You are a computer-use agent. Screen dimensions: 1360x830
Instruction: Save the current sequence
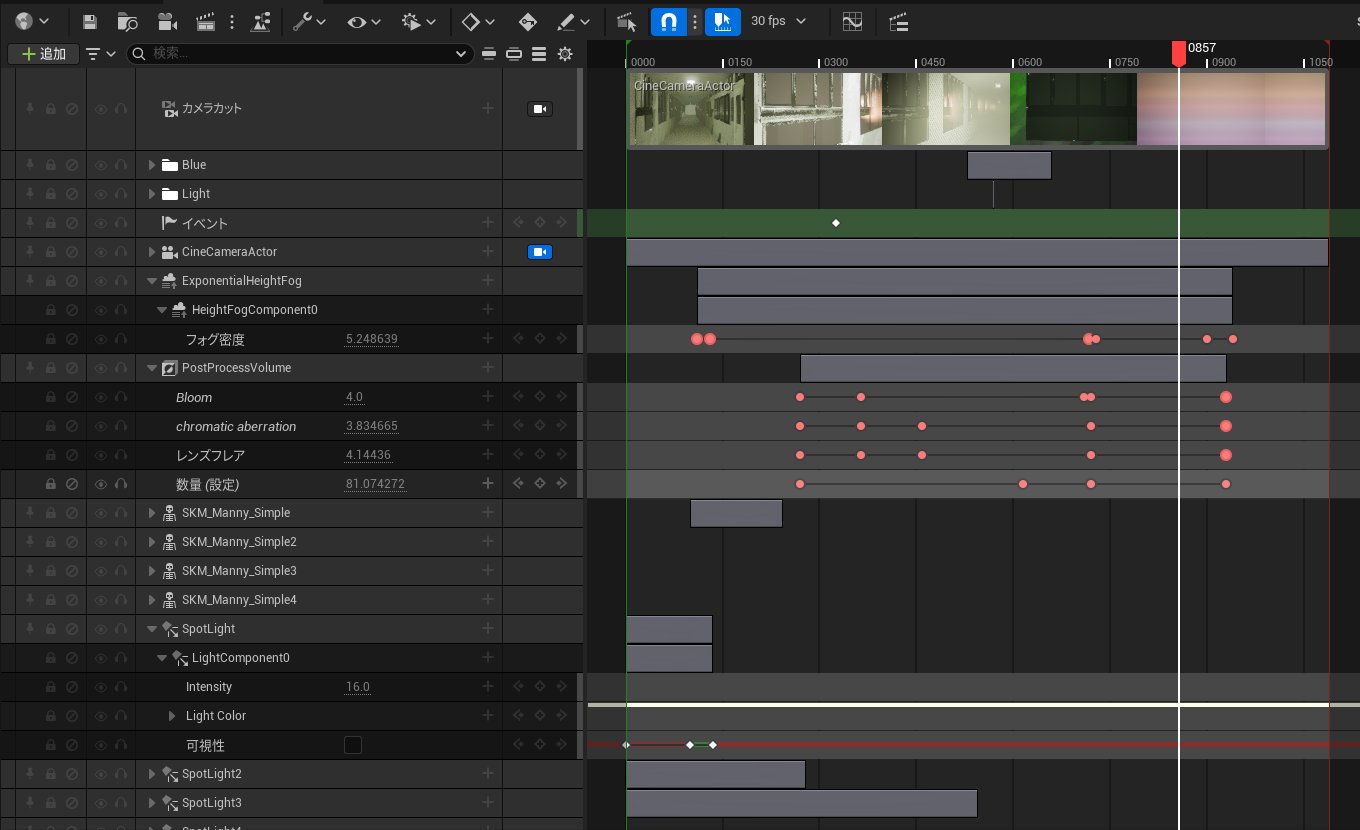click(89, 21)
